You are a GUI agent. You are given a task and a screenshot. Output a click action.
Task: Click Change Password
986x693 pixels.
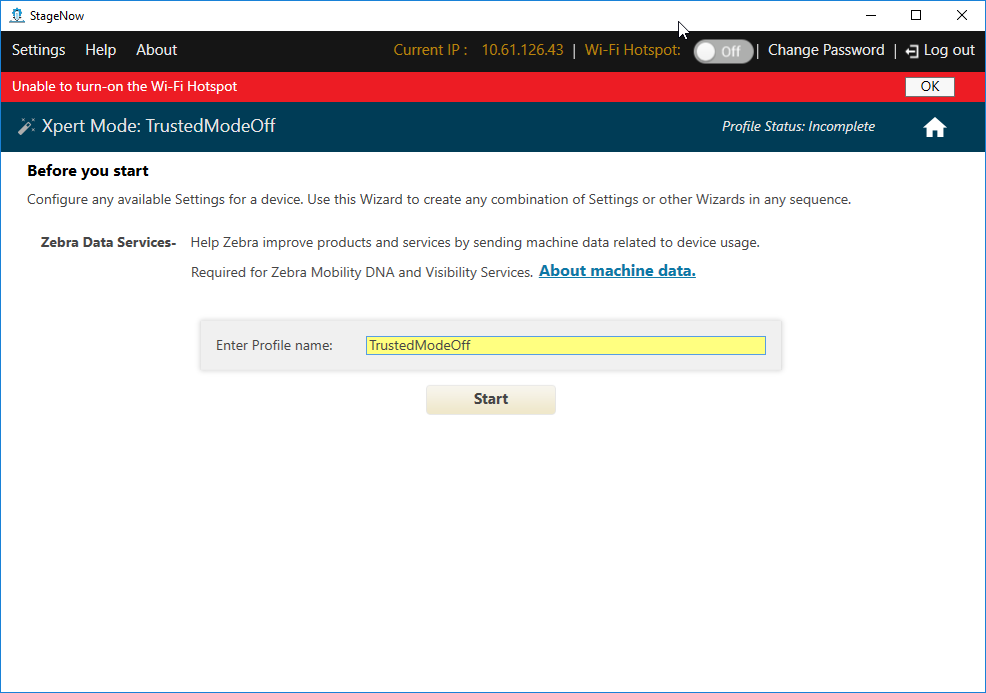826,50
